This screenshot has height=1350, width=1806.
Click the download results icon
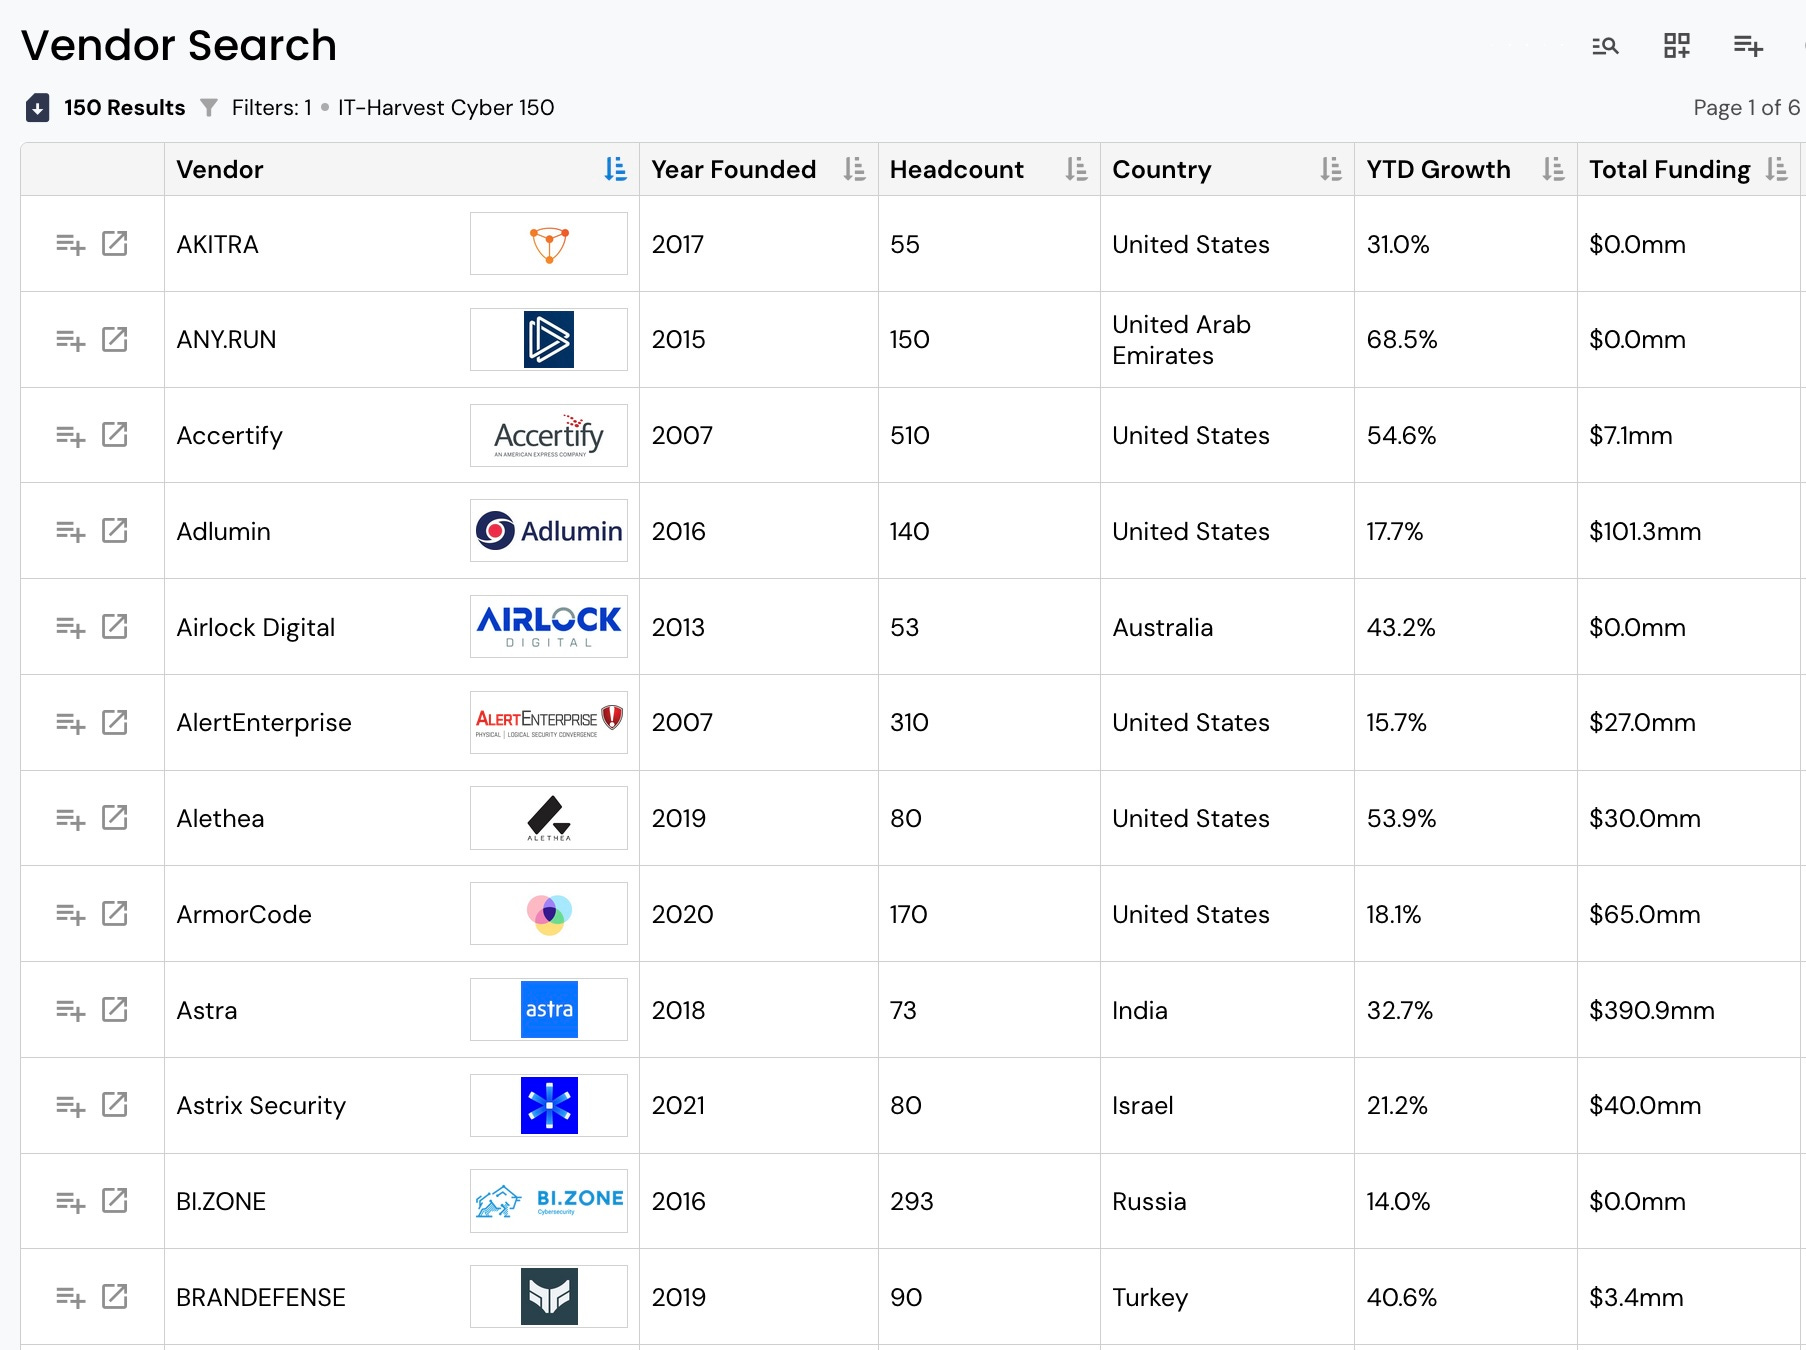(x=37, y=107)
